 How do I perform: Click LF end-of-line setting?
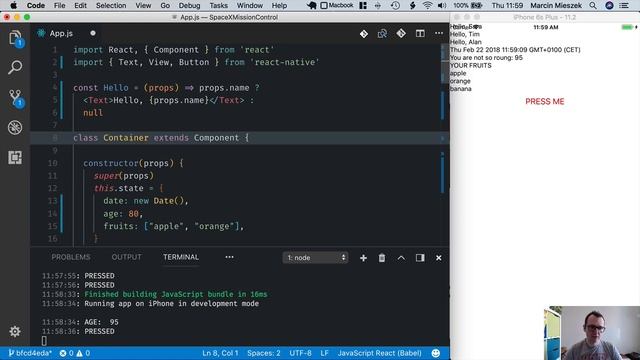tap(324, 353)
